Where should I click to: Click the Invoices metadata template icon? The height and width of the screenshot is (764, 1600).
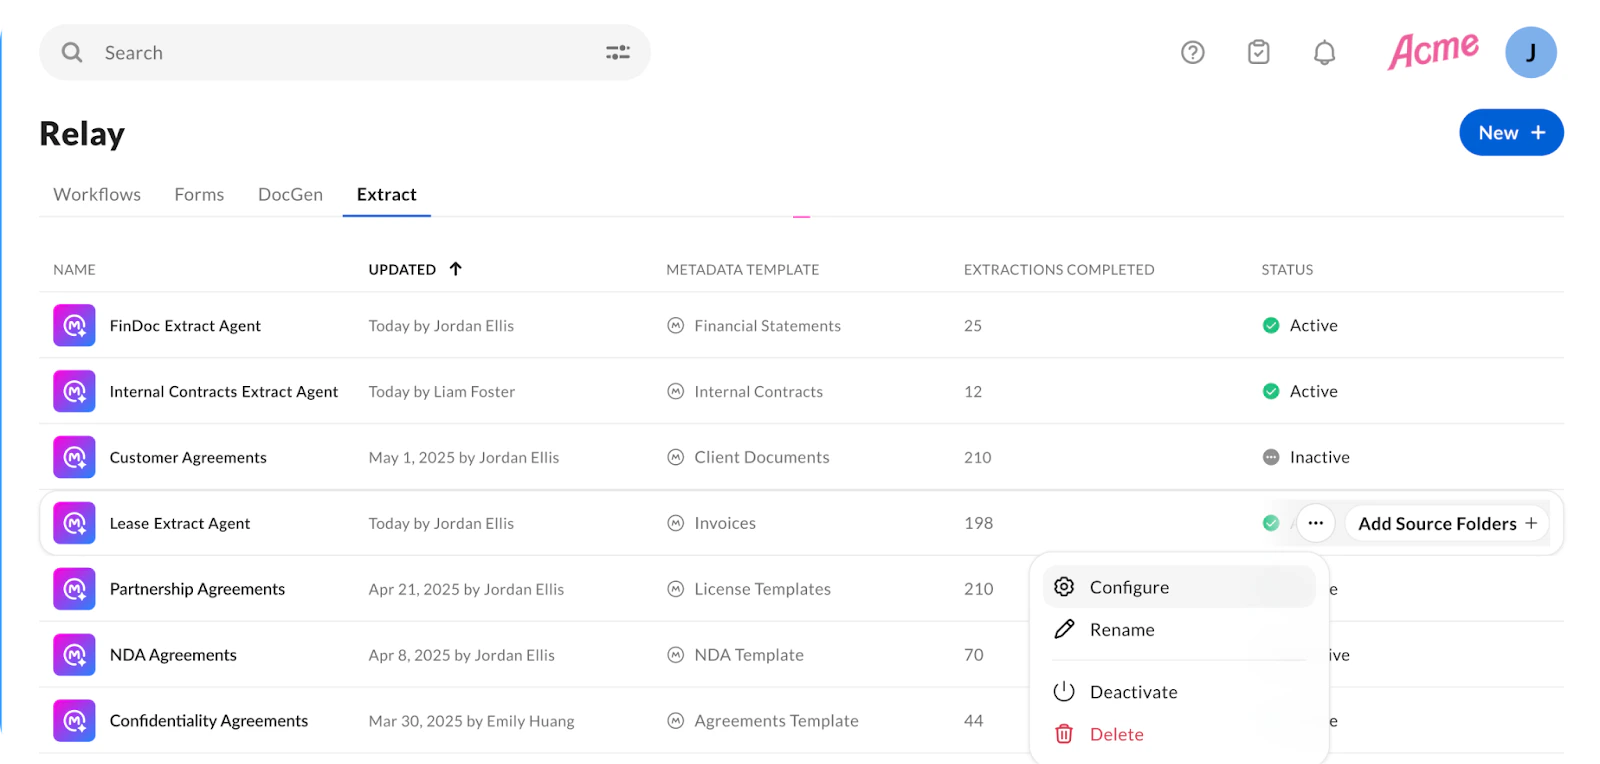676,523
